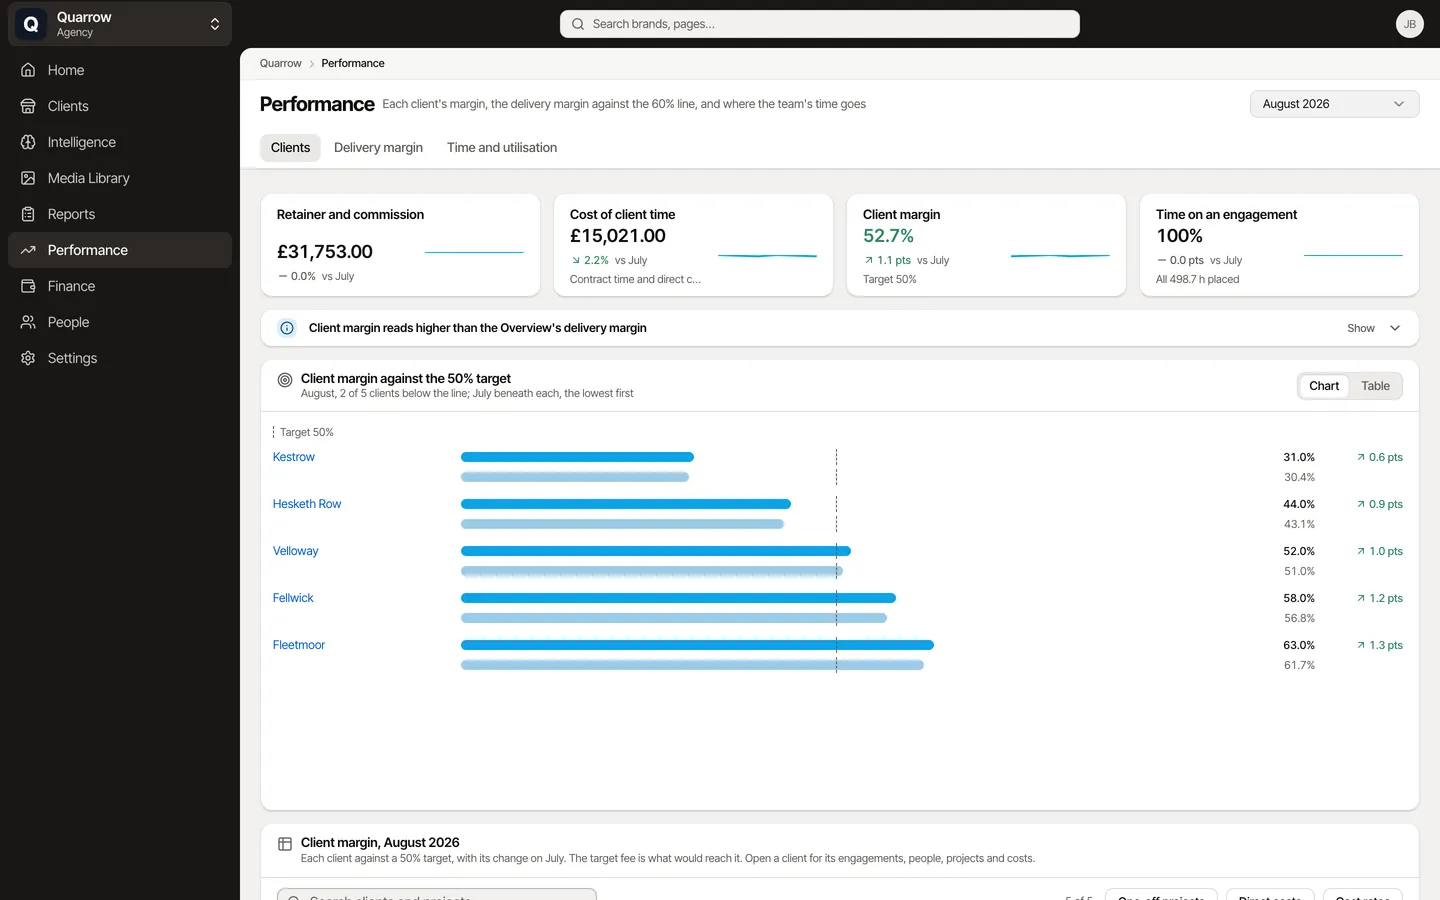This screenshot has height=900, width=1440.
Task: Click into the Search brands, pages field
Action: pos(820,24)
